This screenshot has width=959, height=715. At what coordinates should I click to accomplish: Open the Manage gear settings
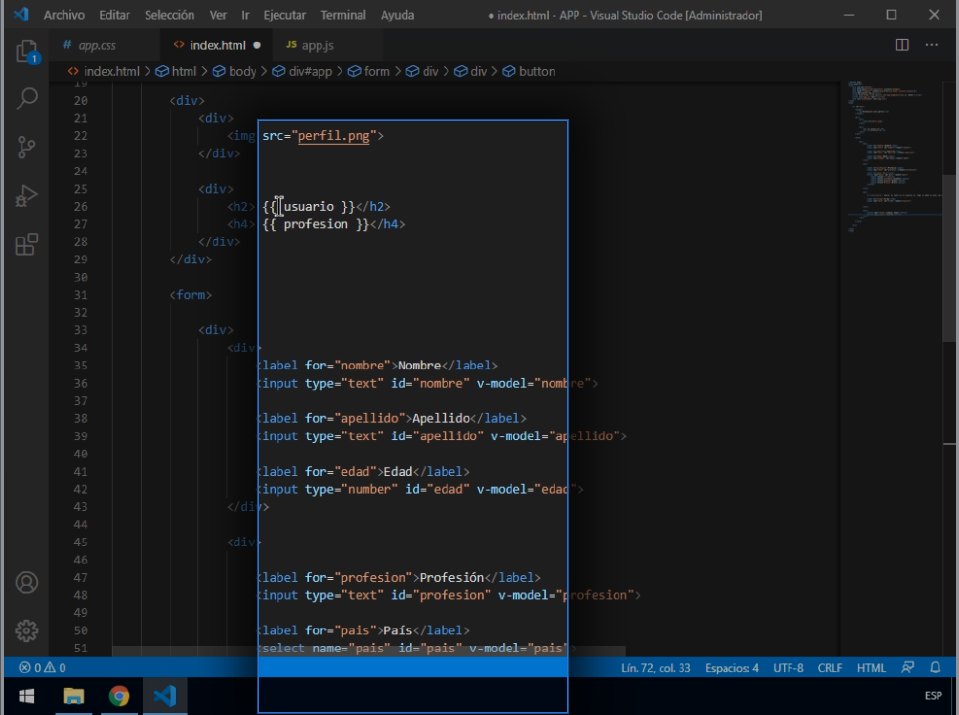click(27, 630)
